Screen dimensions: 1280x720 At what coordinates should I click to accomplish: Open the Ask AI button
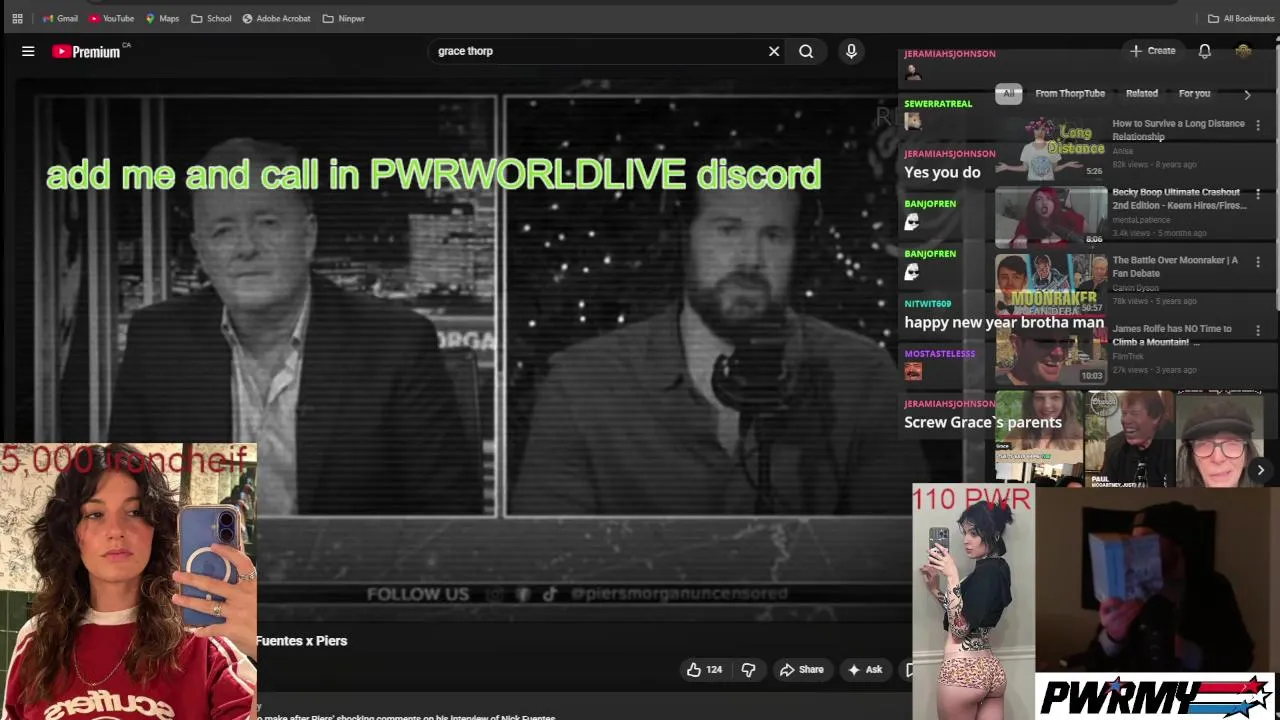[x=865, y=670]
